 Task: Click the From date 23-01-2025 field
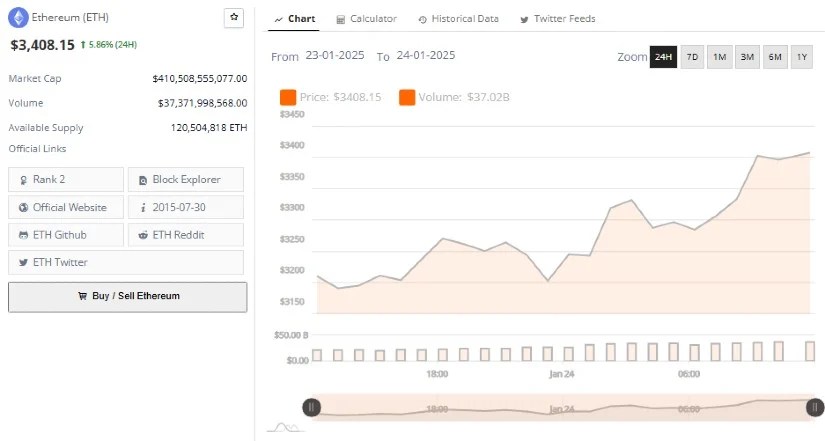tap(336, 56)
